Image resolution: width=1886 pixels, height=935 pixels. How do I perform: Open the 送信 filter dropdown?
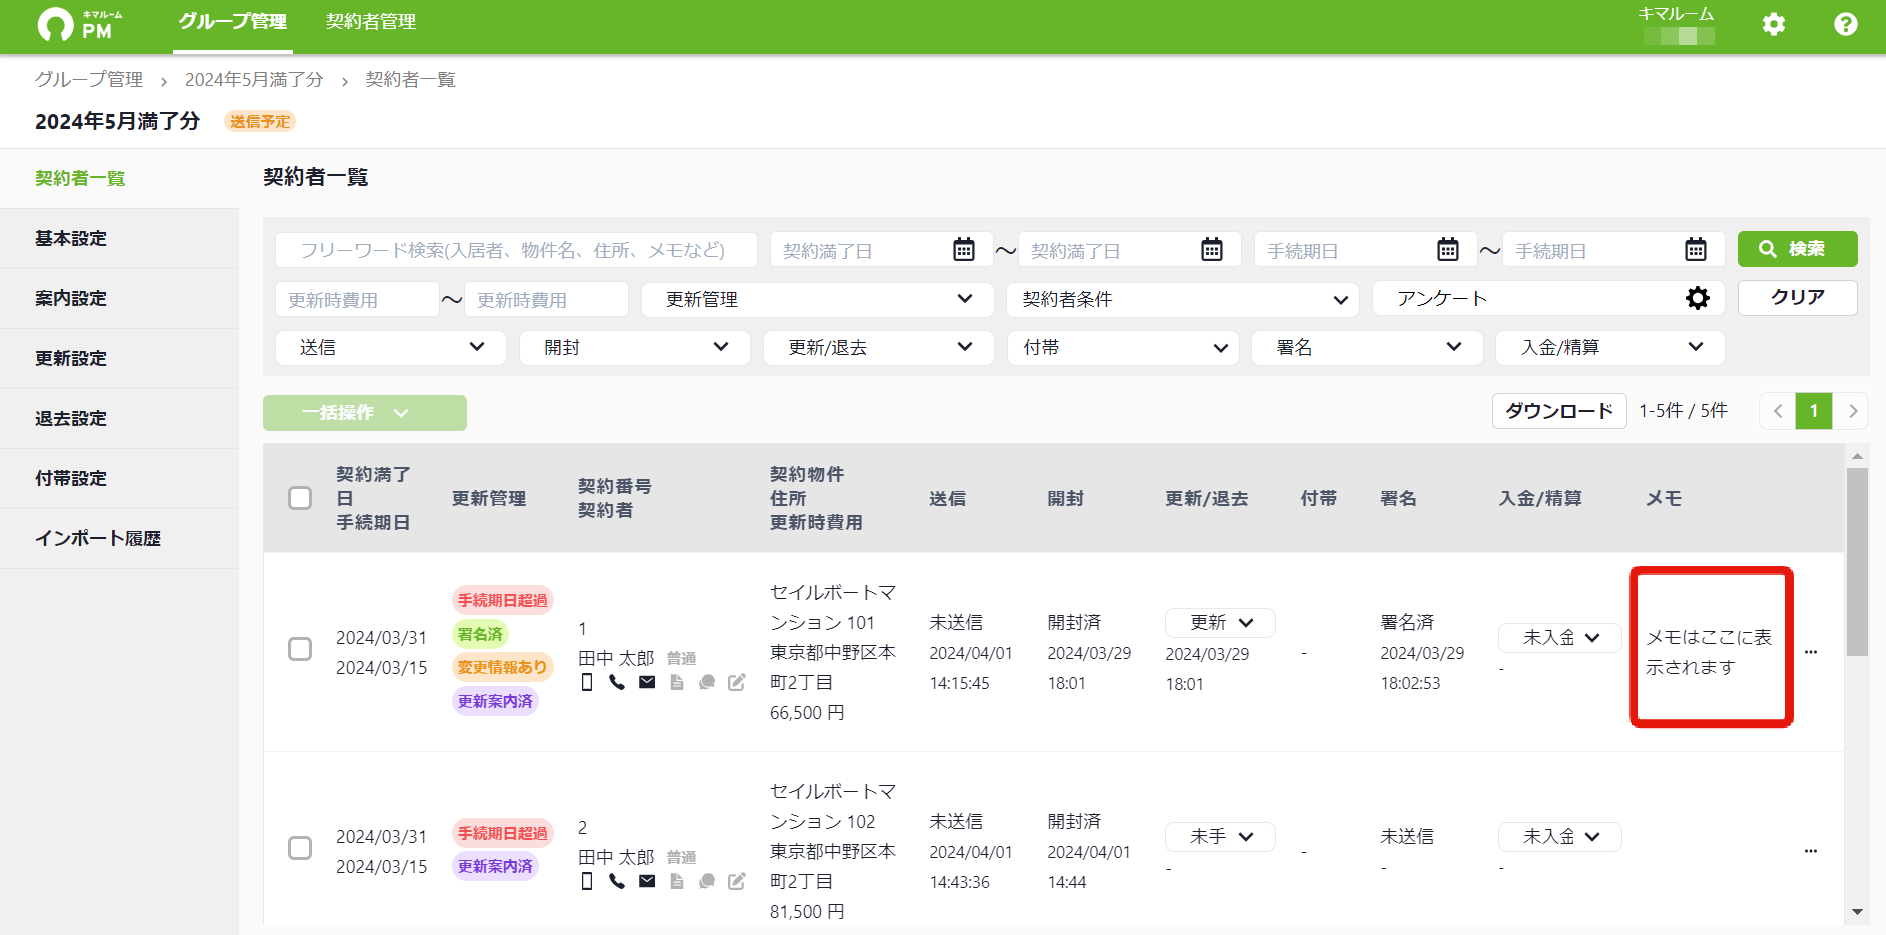click(391, 347)
